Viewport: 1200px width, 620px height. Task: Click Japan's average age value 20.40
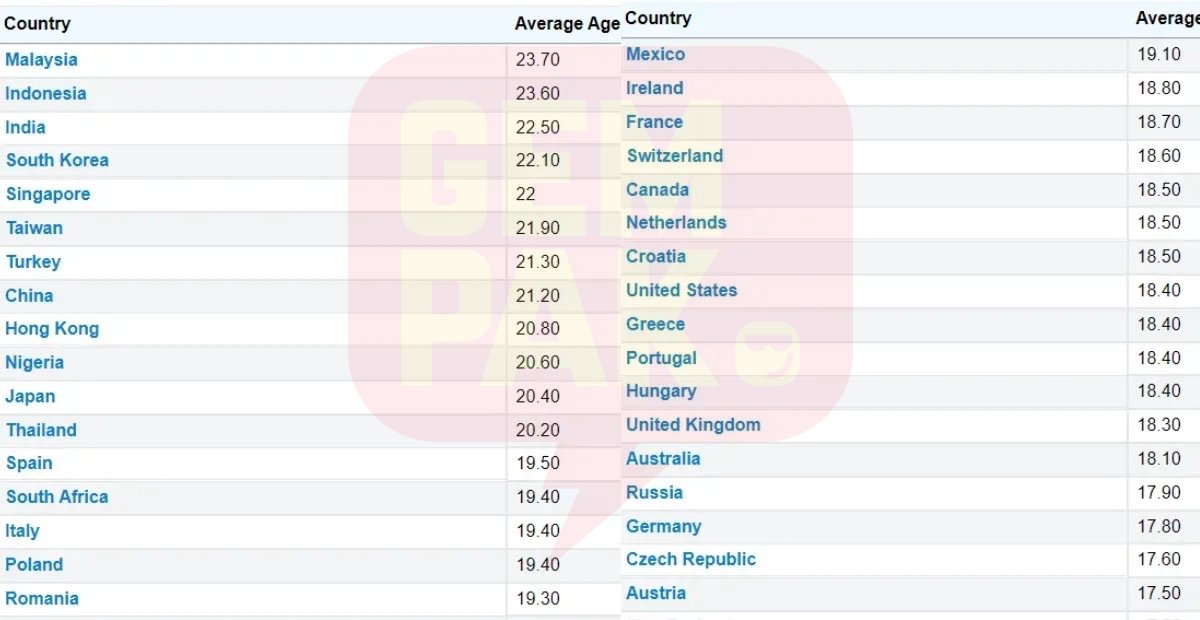[x=538, y=397]
